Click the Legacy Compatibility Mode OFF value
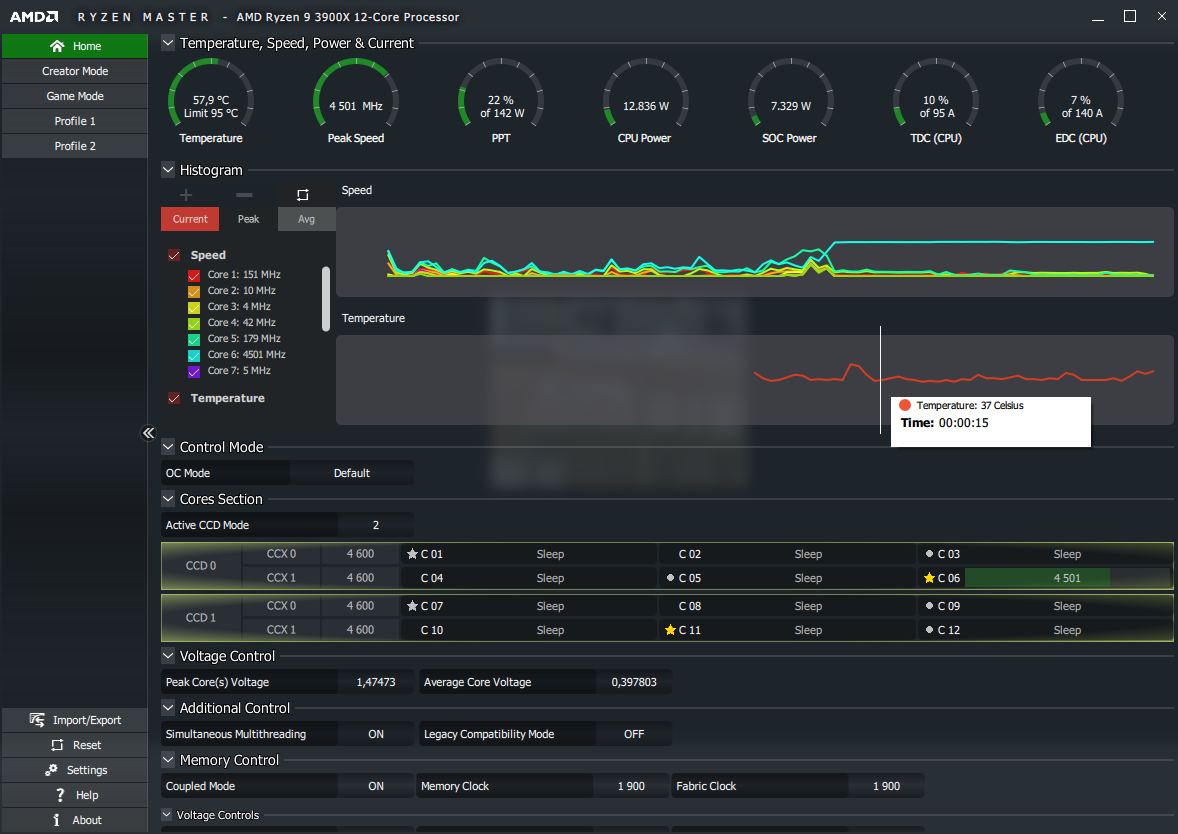The width and height of the screenshot is (1178, 834). click(634, 734)
